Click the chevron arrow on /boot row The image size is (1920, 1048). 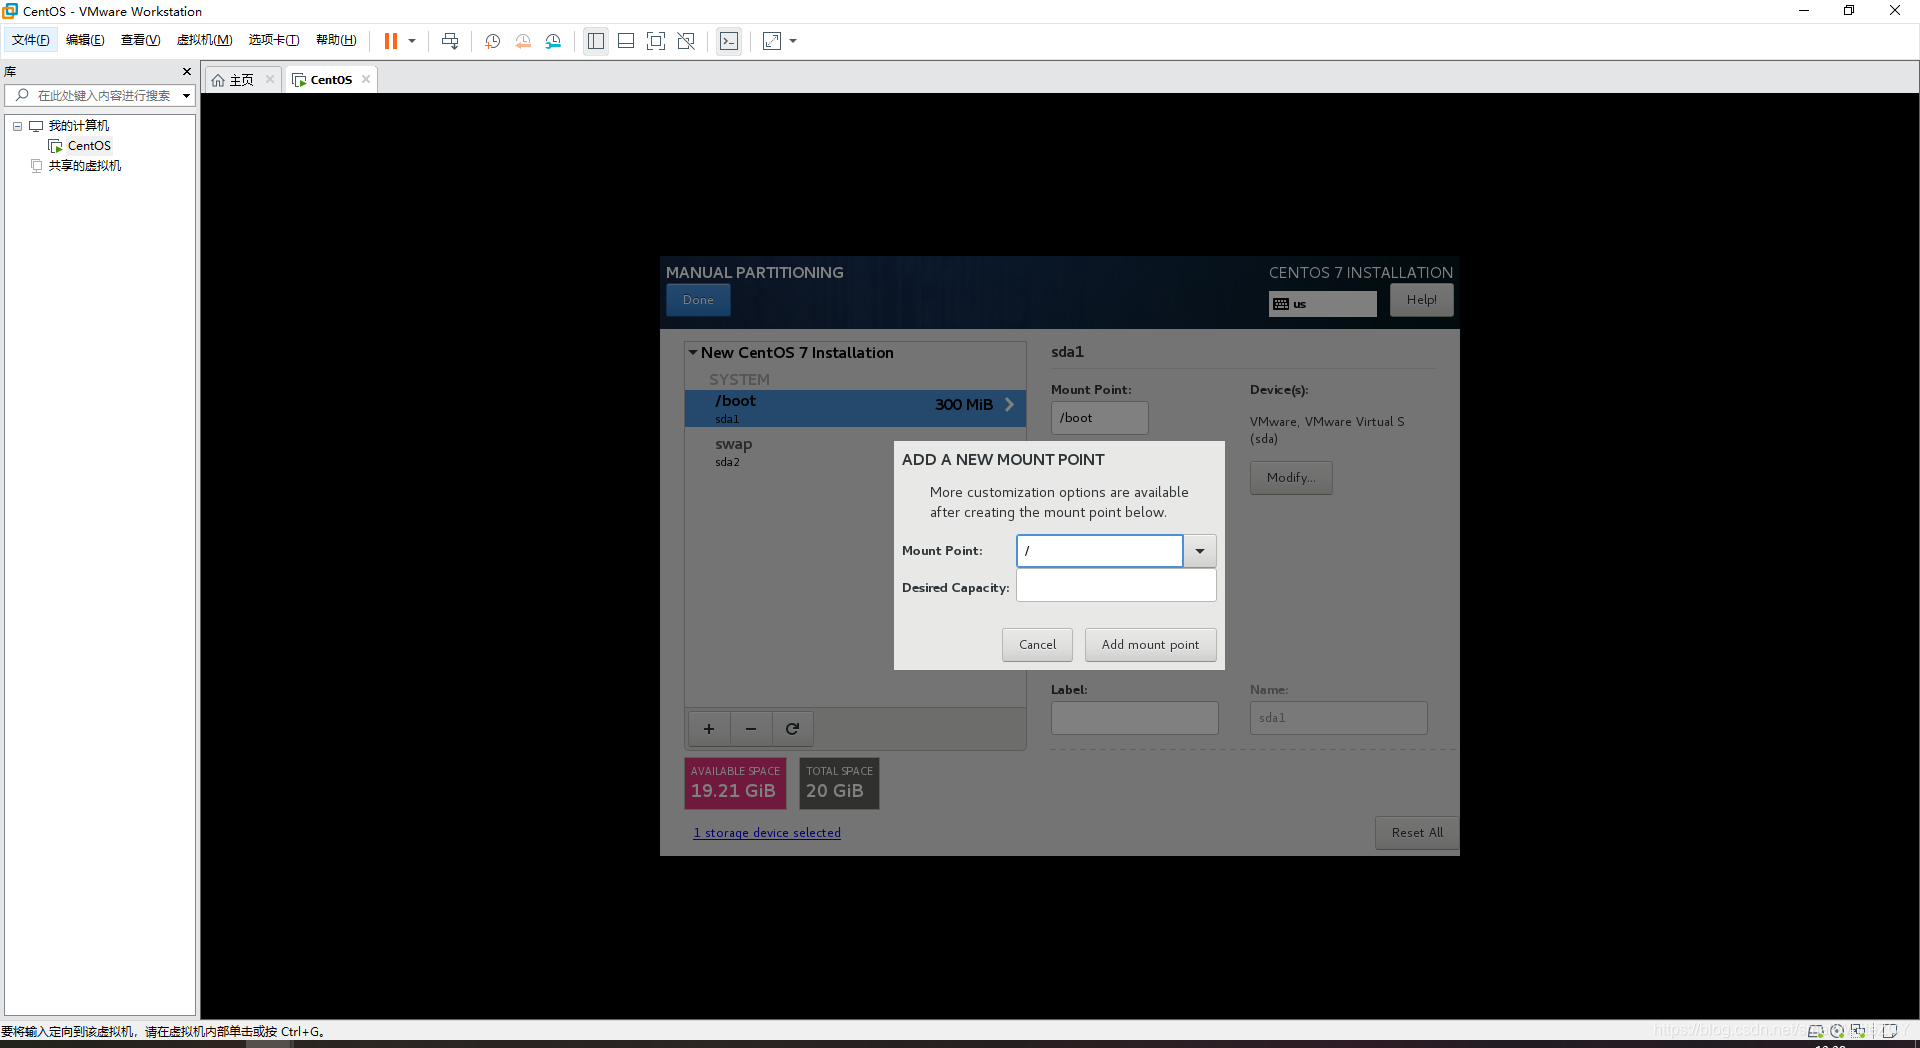coord(1009,405)
